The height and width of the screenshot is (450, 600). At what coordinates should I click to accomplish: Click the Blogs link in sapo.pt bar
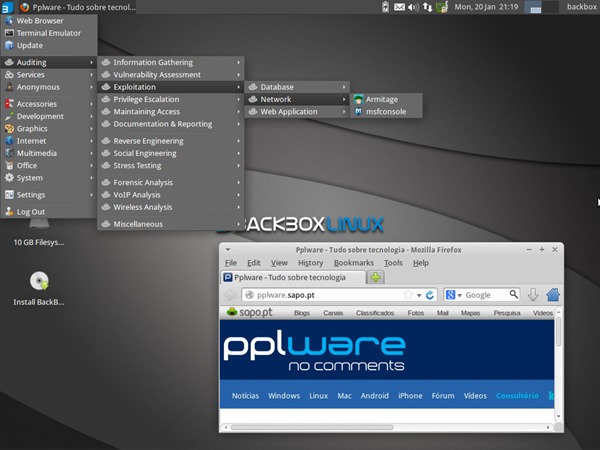click(302, 313)
